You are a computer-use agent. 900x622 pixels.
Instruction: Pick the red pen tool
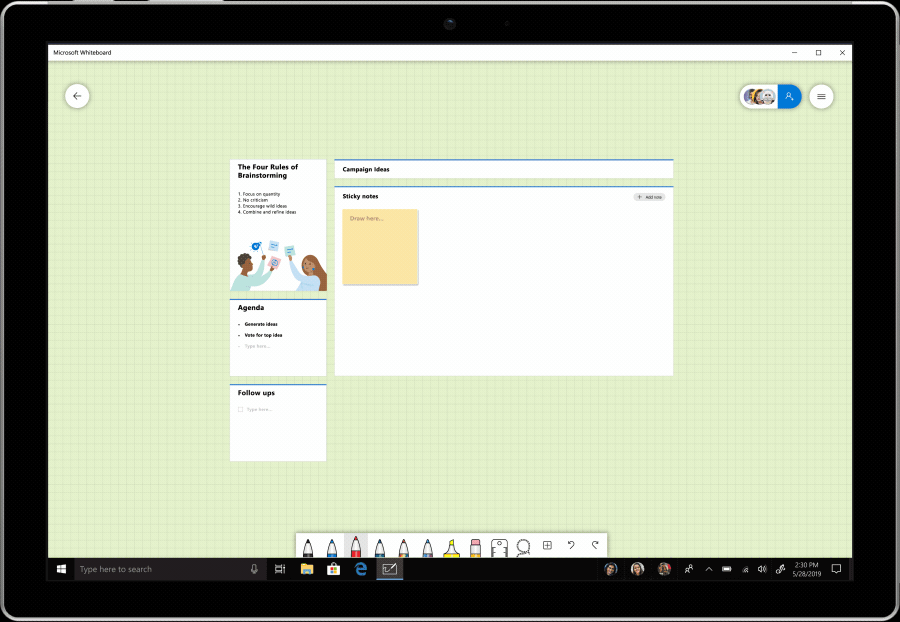(357, 545)
